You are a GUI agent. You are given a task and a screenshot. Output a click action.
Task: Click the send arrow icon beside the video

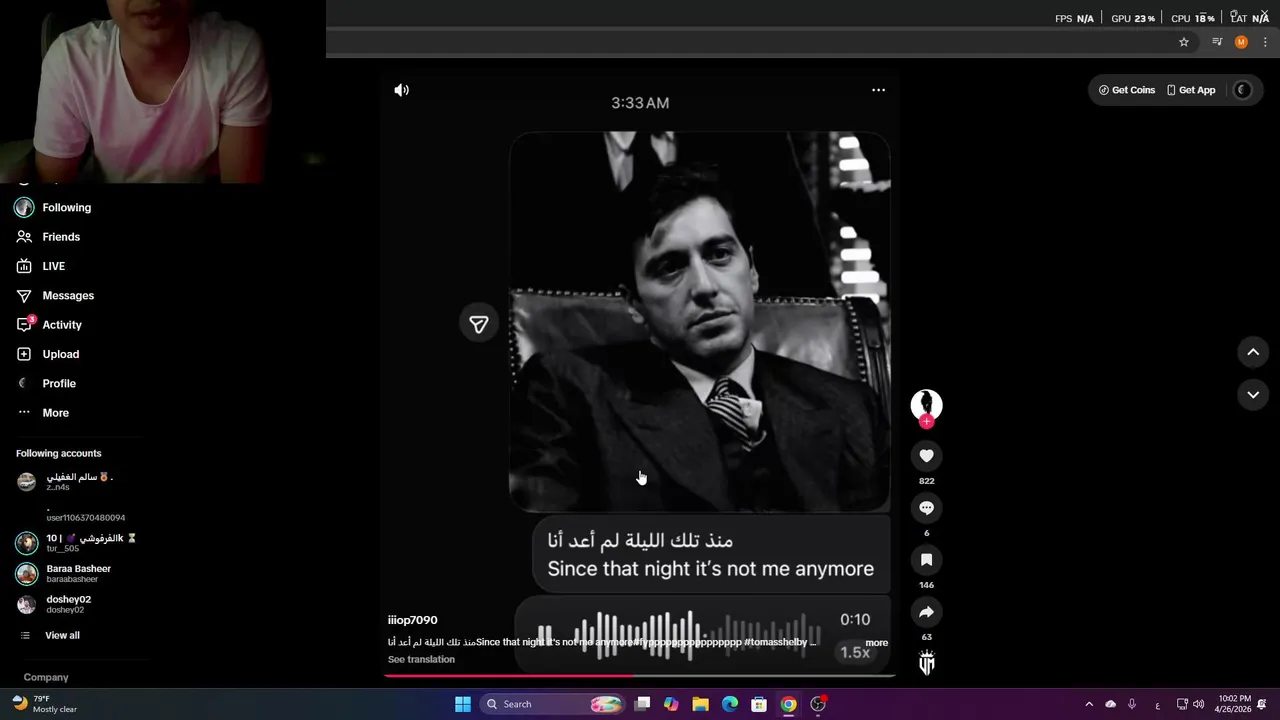pos(479,324)
